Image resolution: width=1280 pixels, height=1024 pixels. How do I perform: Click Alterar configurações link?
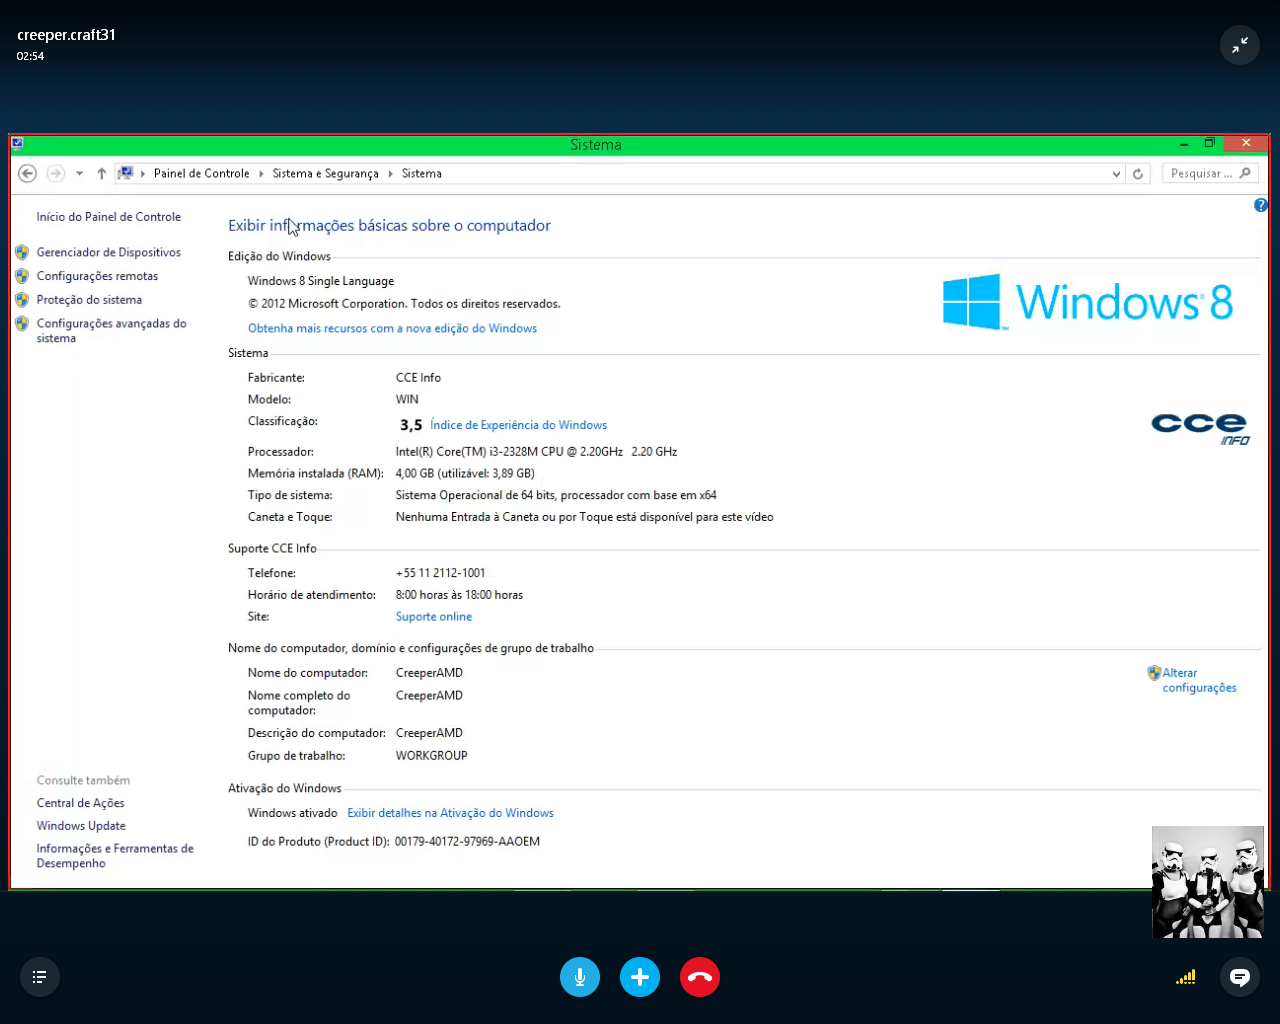pos(1199,680)
